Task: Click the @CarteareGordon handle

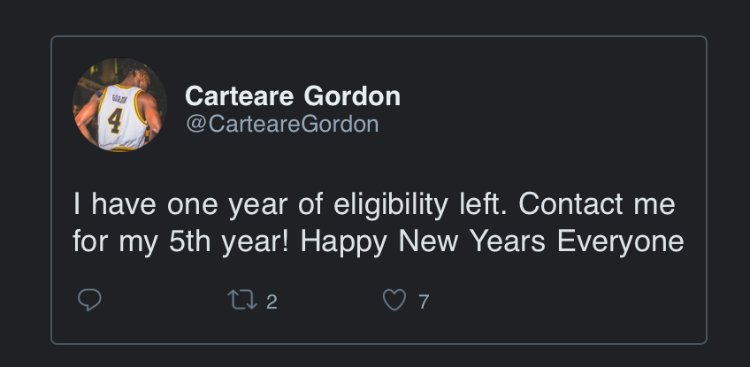Action: [x=282, y=124]
